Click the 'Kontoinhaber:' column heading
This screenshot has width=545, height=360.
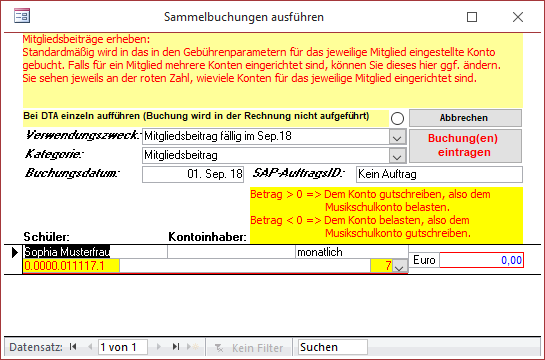tap(208, 237)
